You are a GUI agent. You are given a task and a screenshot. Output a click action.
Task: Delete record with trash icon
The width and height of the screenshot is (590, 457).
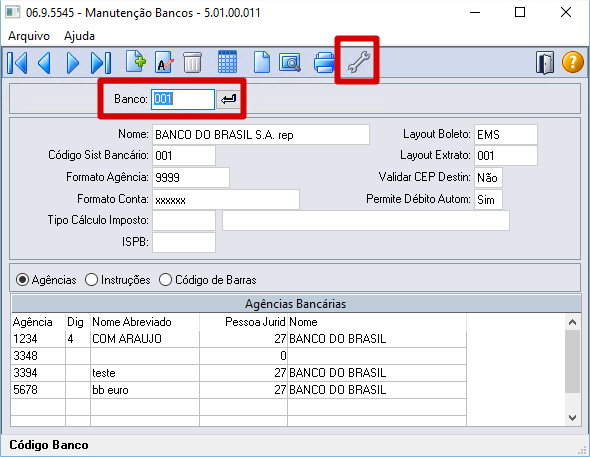coord(193,62)
